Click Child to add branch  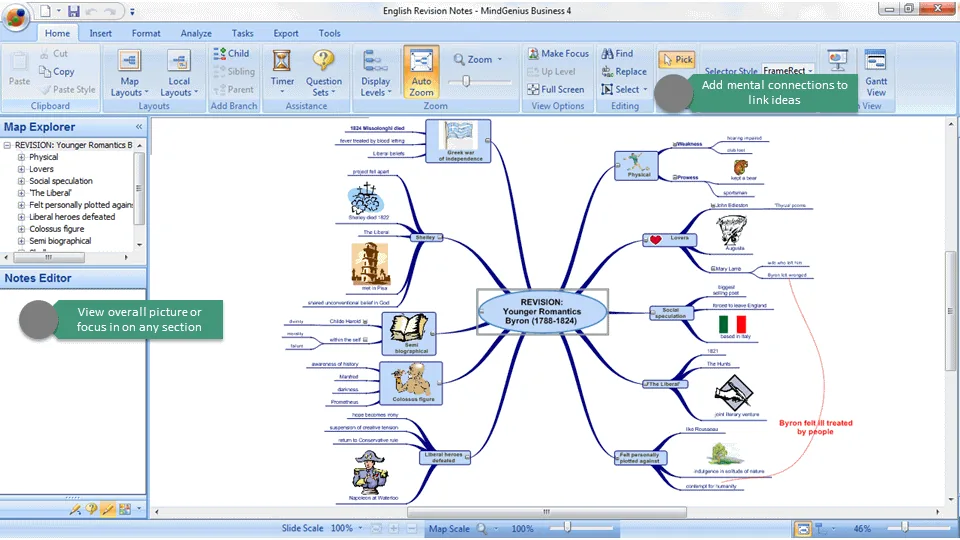pyautogui.click(x=231, y=53)
